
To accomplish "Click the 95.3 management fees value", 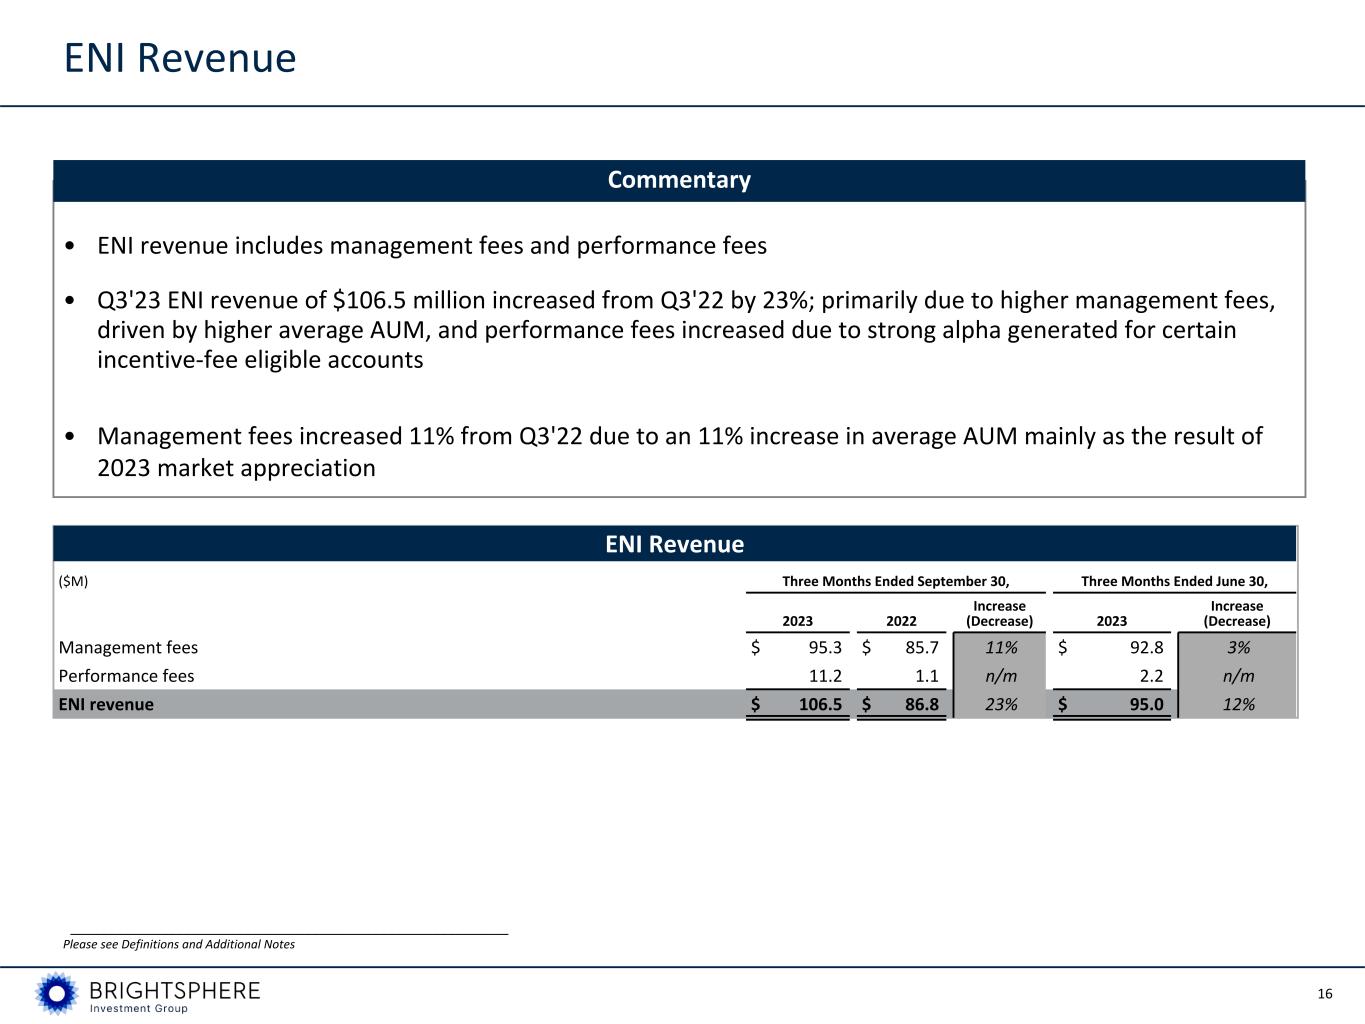I will tap(824, 647).
